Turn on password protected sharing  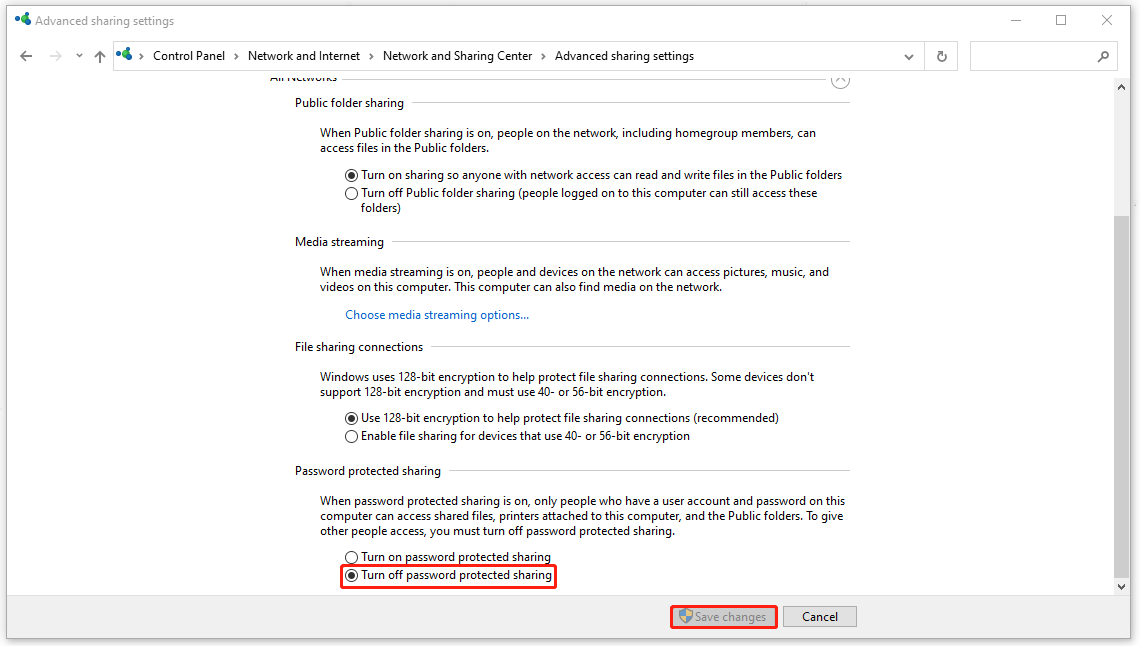click(x=352, y=557)
